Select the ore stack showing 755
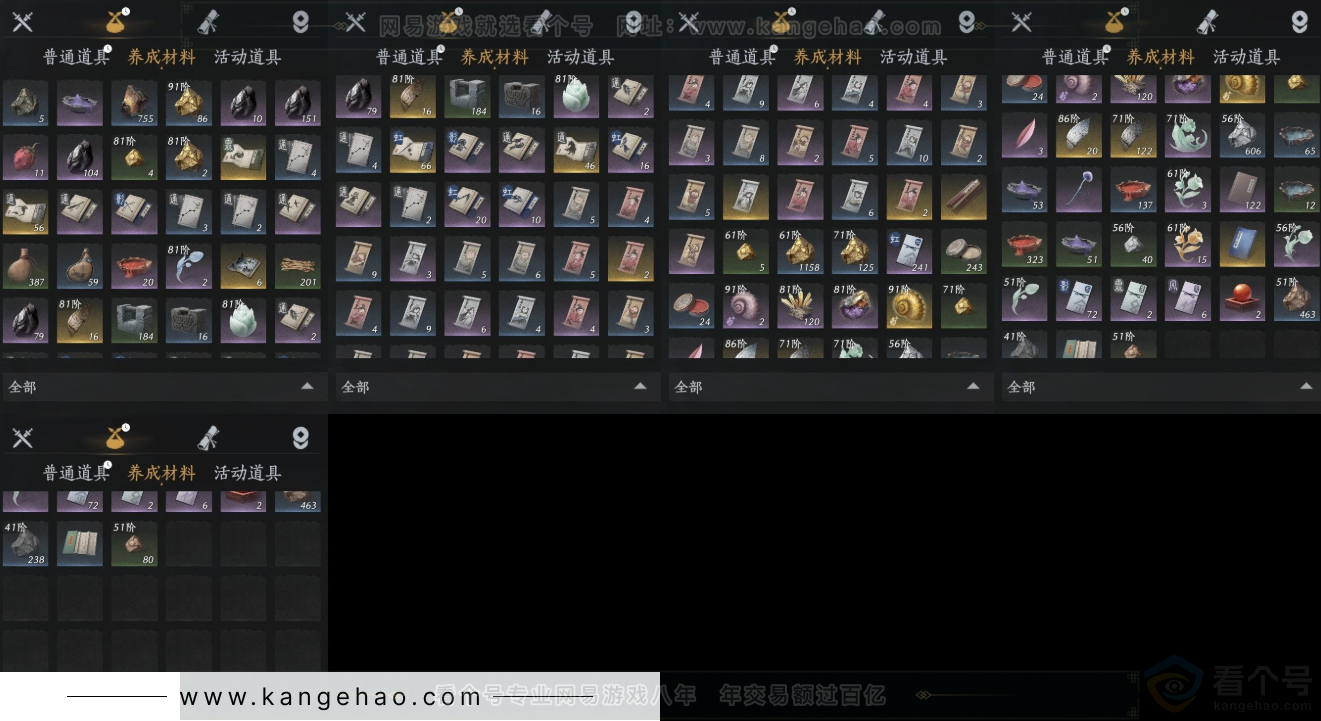 [134, 103]
